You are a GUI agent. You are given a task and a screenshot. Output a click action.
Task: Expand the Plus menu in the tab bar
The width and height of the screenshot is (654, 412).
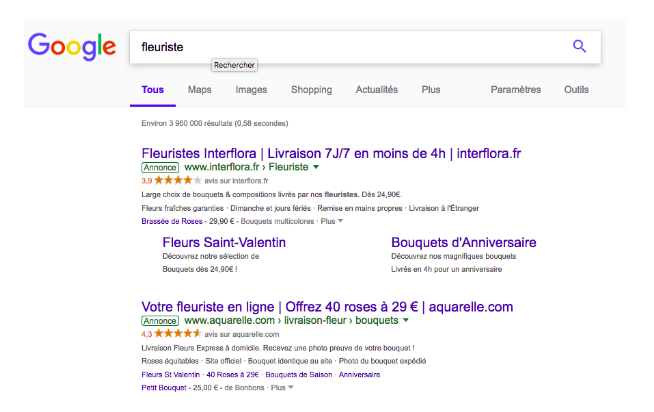431,90
